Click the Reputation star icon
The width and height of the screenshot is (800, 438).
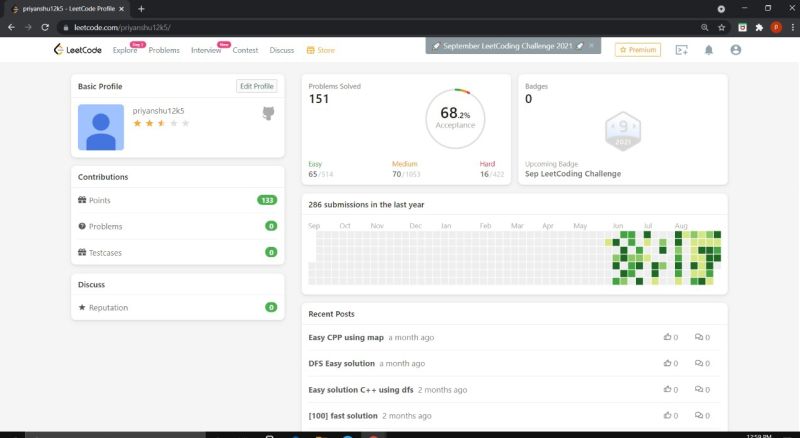pos(82,307)
